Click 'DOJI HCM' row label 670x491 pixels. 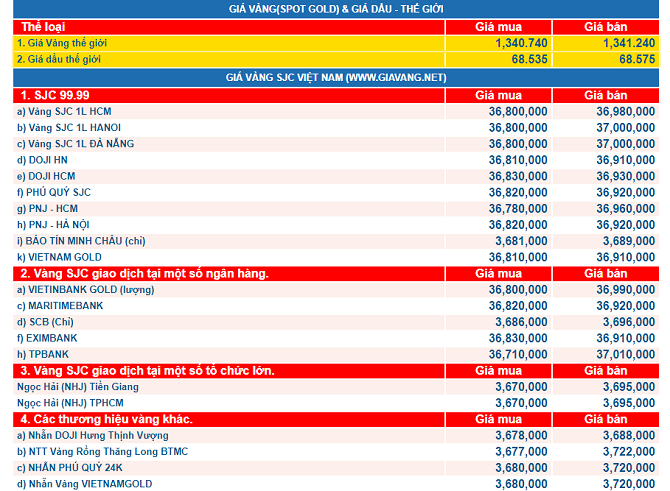click(46, 176)
